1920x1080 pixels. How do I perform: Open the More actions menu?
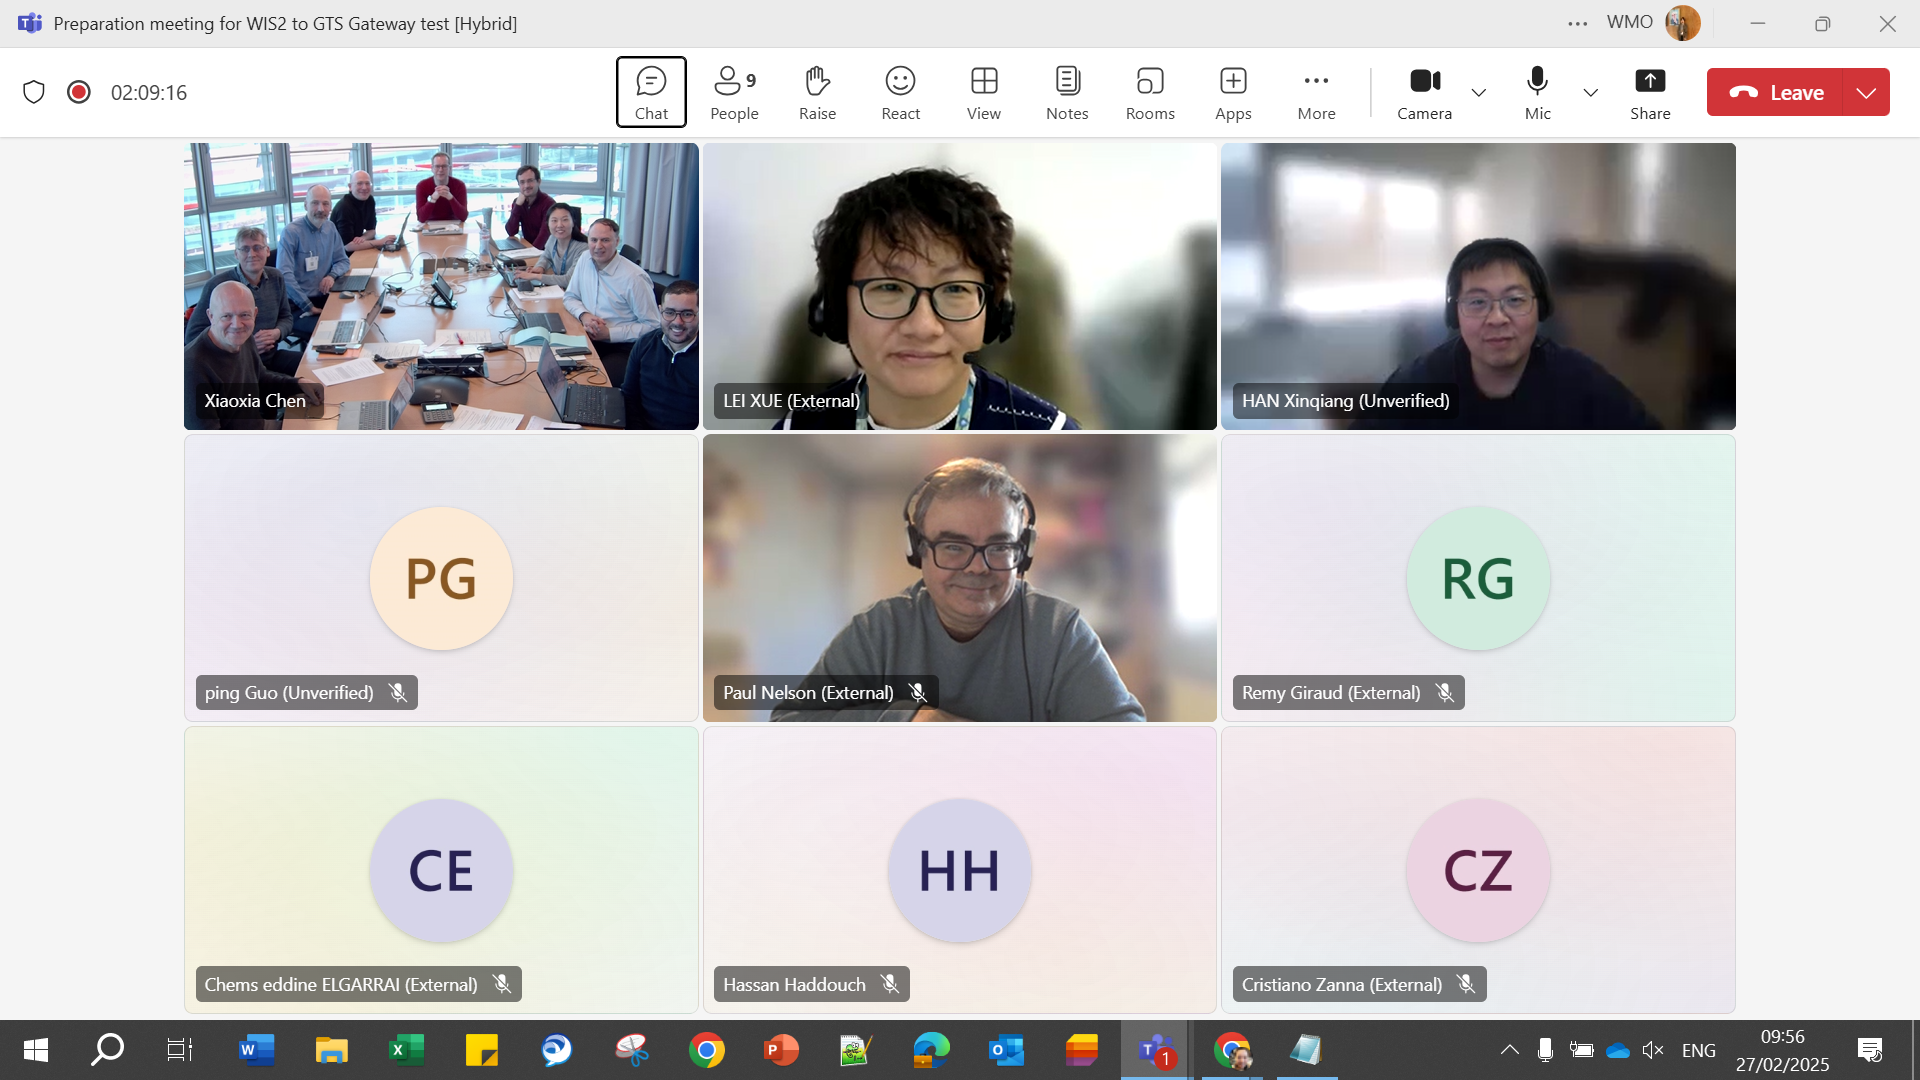pos(1316,92)
